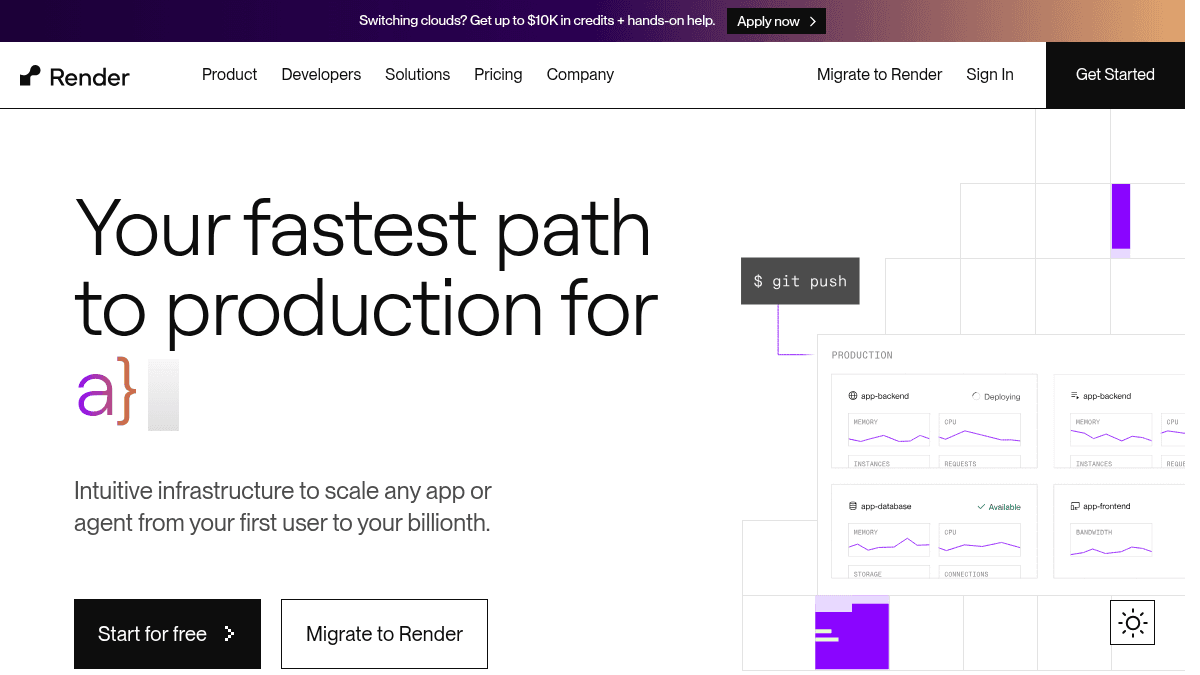Viewport: 1200px width, 675px height.
Task: Click the database icon beside app-database
Action: tap(853, 506)
